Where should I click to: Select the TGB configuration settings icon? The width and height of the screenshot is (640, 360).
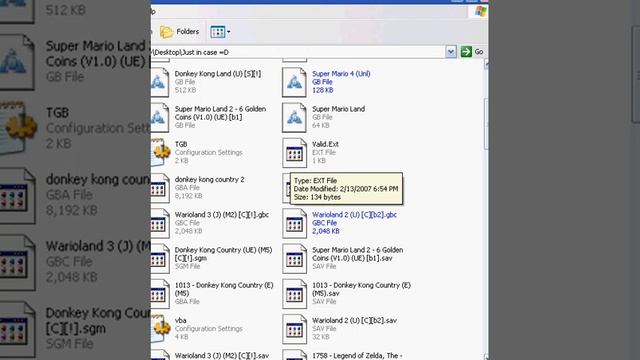pos(161,152)
